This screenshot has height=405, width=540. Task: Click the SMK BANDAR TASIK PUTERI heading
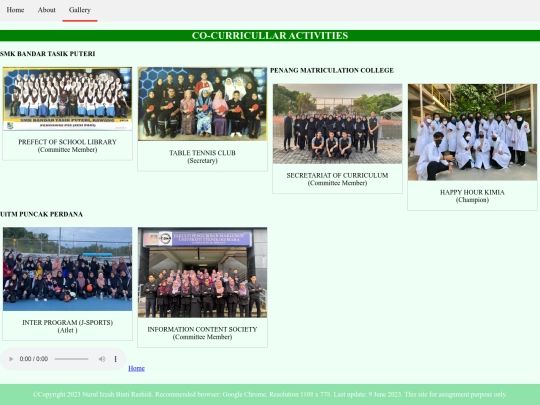(x=48, y=54)
